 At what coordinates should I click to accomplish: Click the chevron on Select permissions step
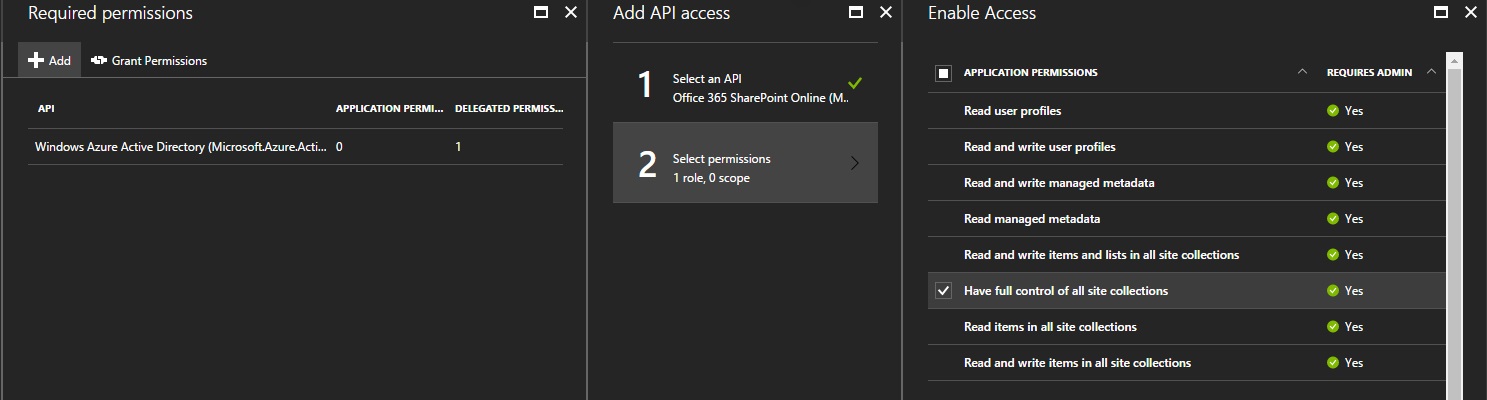[x=854, y=163]
